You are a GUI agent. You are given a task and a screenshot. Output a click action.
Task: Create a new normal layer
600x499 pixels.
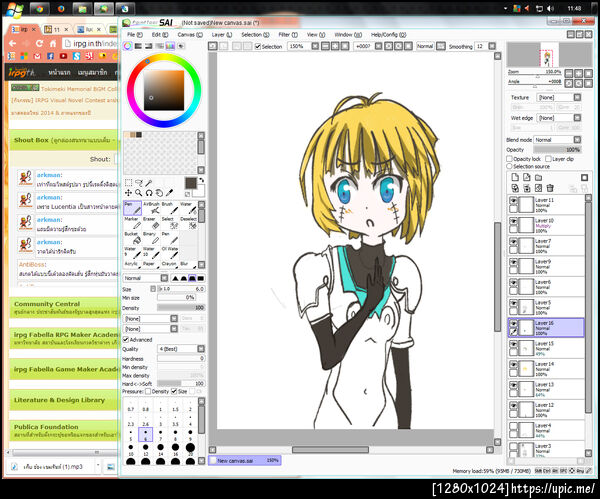515,177
